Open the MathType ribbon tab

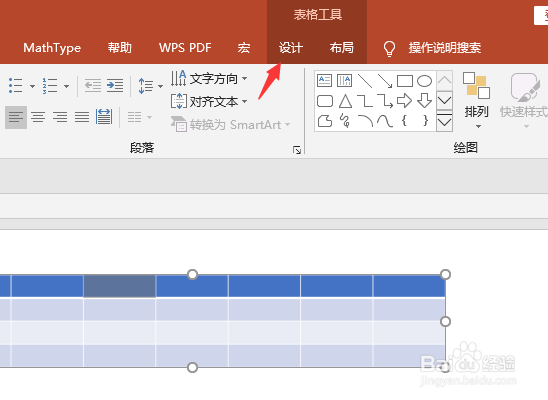point(52,48)
